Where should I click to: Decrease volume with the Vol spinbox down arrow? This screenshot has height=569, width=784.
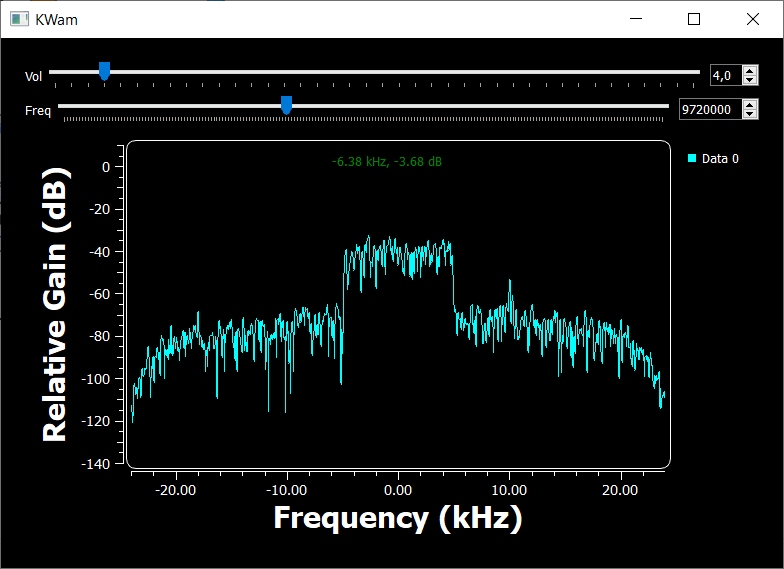point(750,80)
